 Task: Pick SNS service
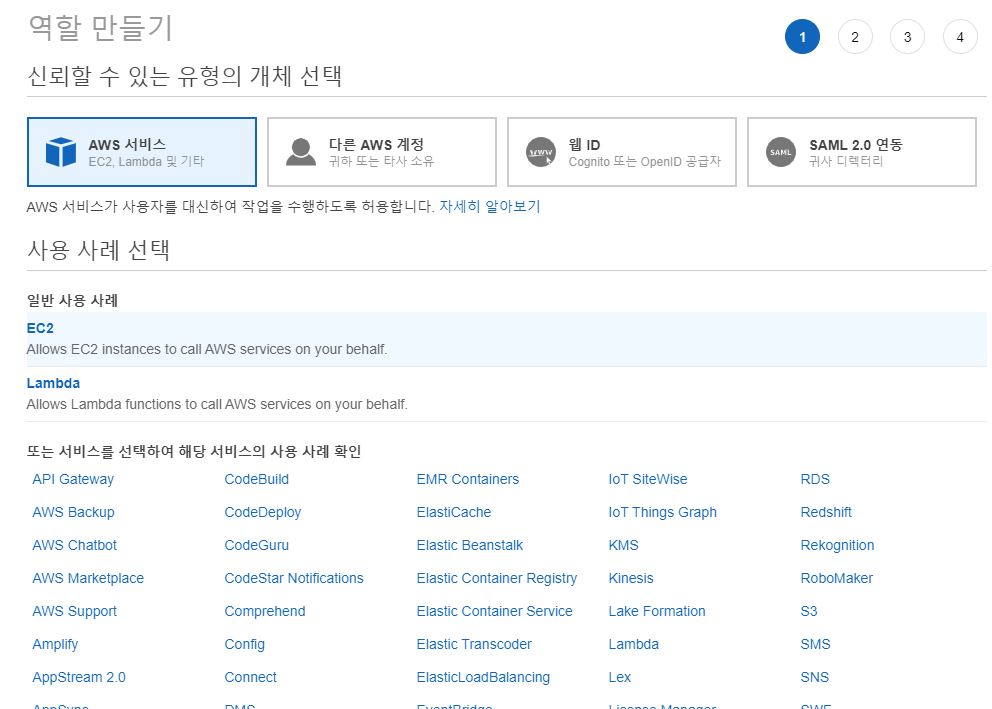[x=814, y=677]
